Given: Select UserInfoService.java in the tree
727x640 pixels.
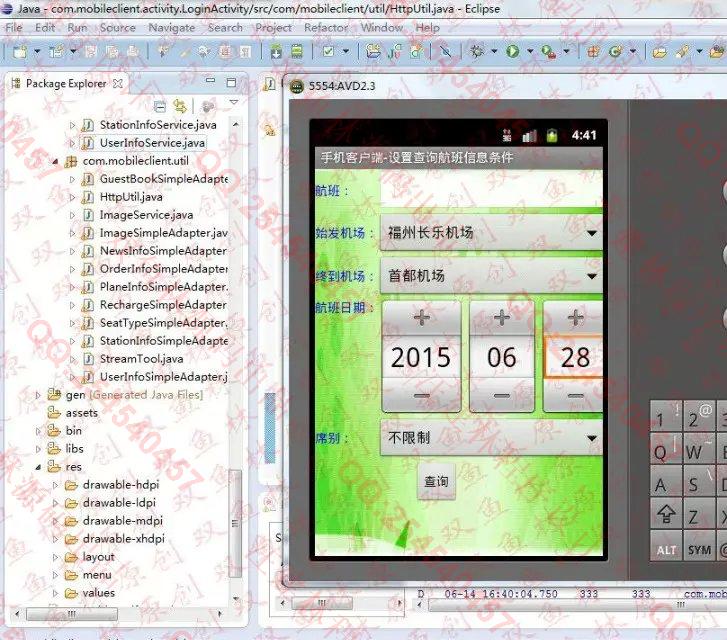Looking at the screenshot, I should click(x=152, y=143).
